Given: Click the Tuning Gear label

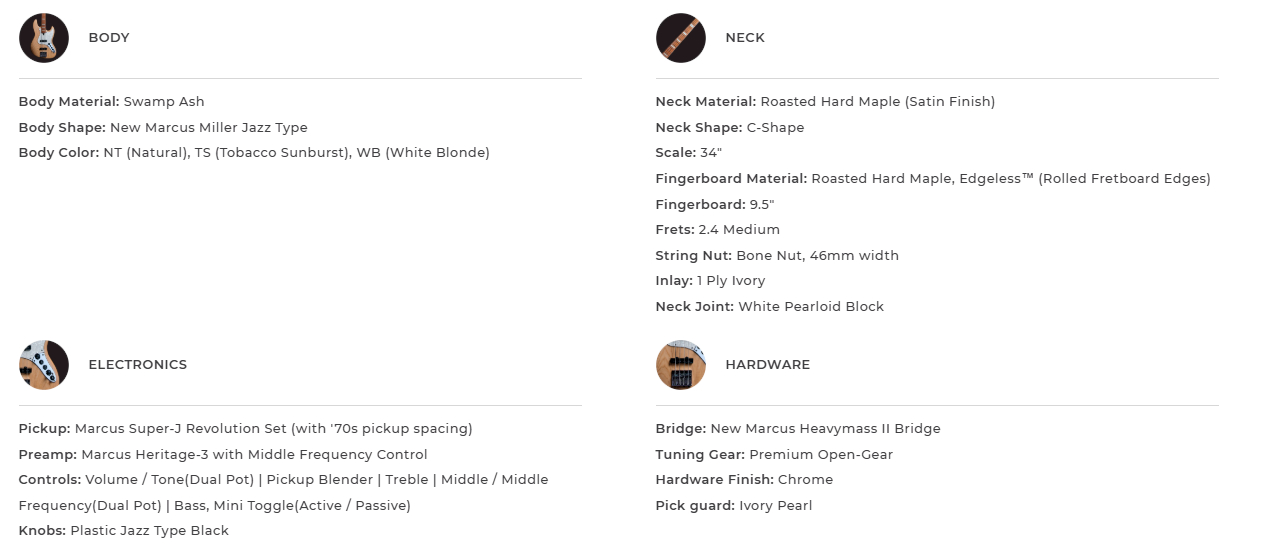Looking at the screenshot, I should (700, 455).
